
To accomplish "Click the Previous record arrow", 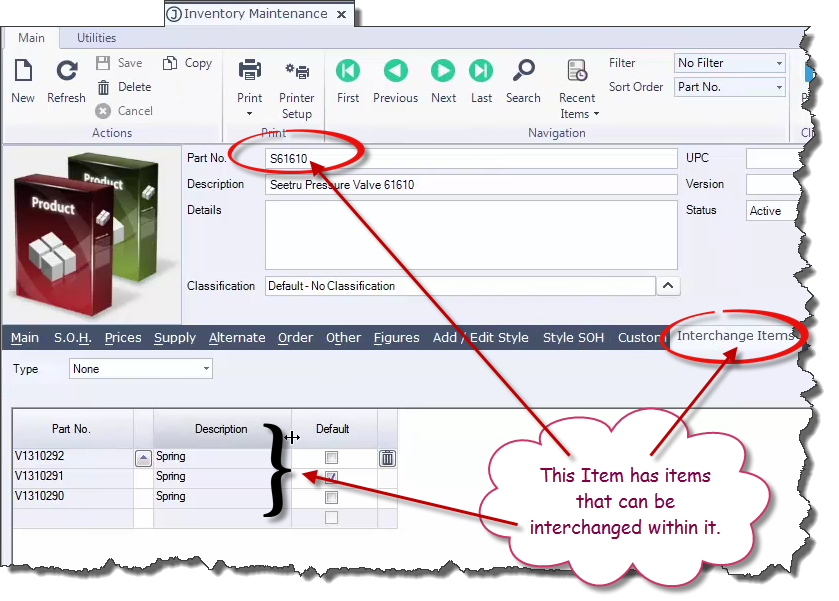I will coord(395,71).
